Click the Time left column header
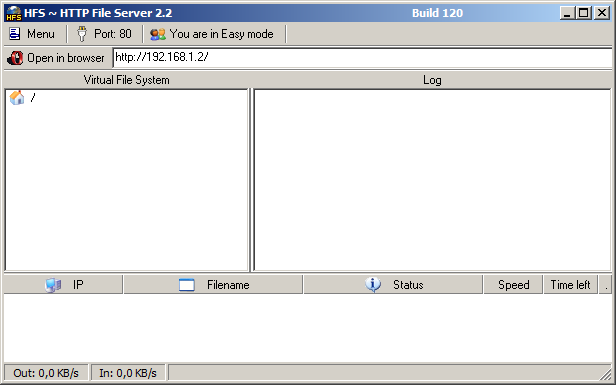This screenshot has width=616, height=385. pos(570,284)
